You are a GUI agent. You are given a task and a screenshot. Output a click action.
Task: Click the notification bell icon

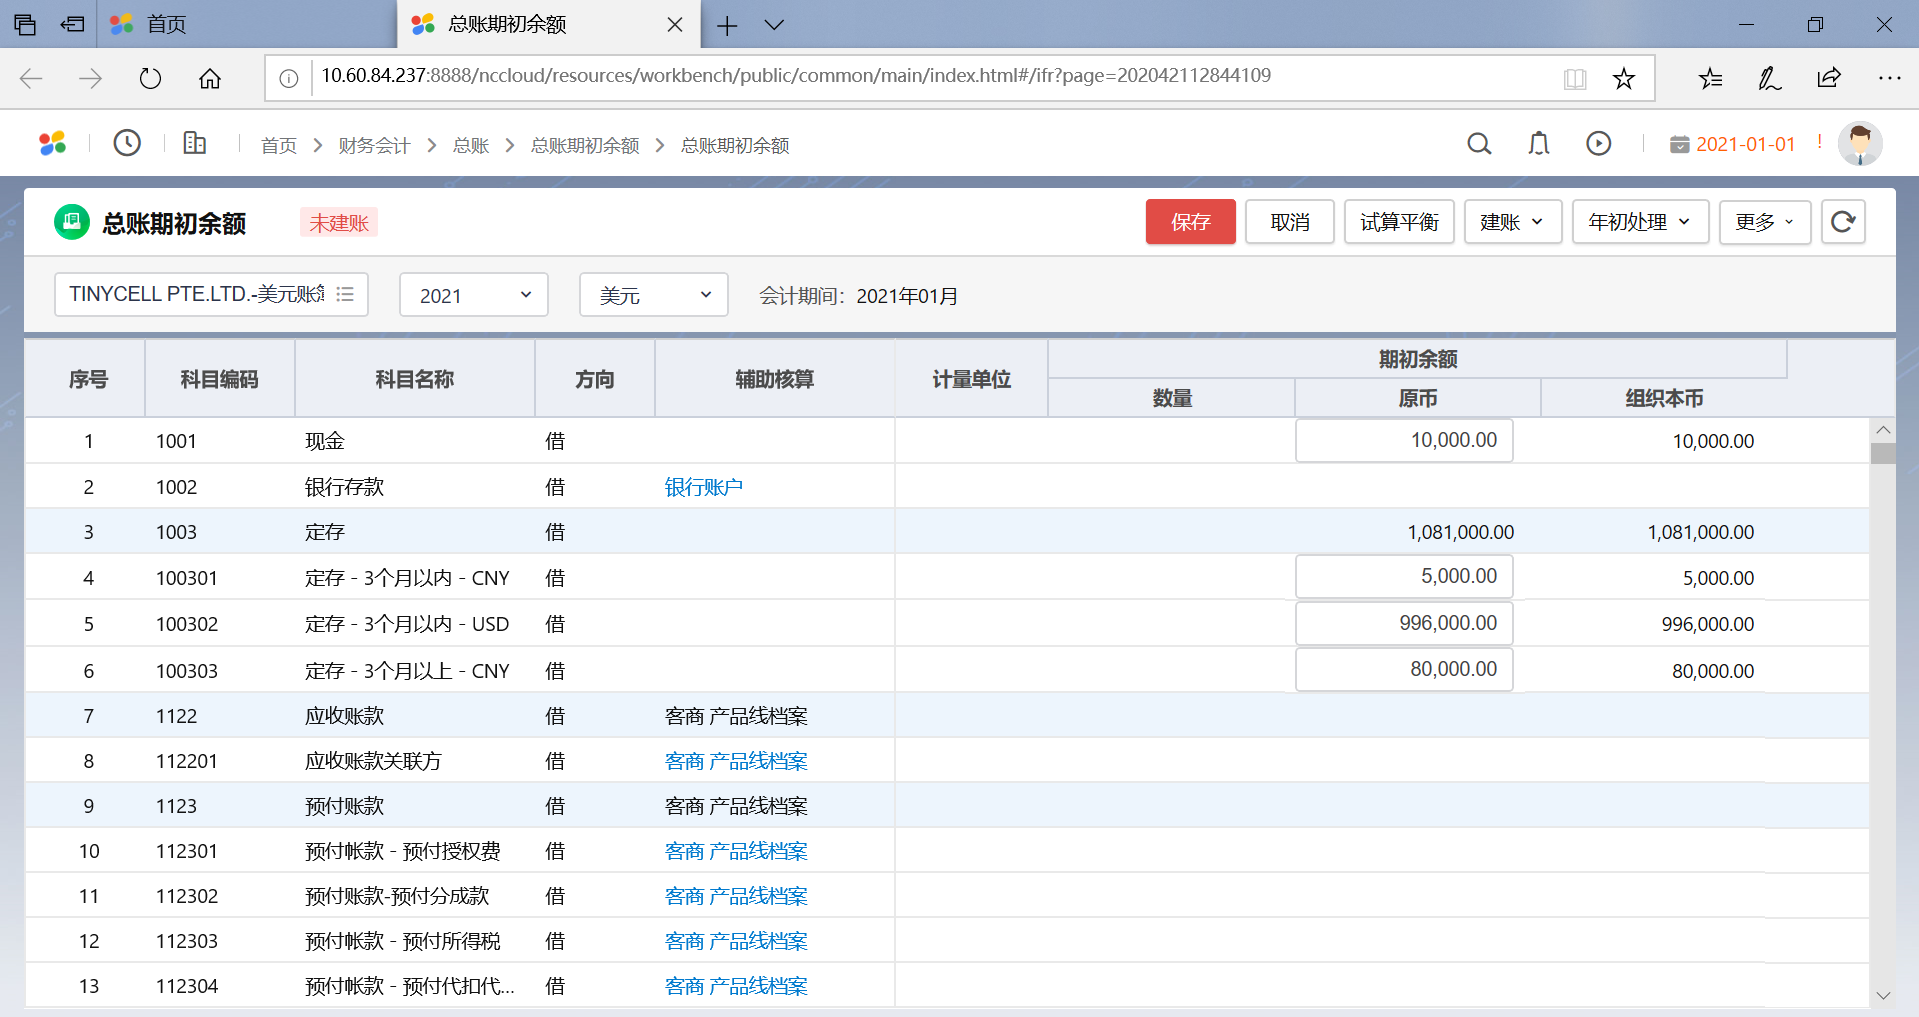[x=1539, y=144]
